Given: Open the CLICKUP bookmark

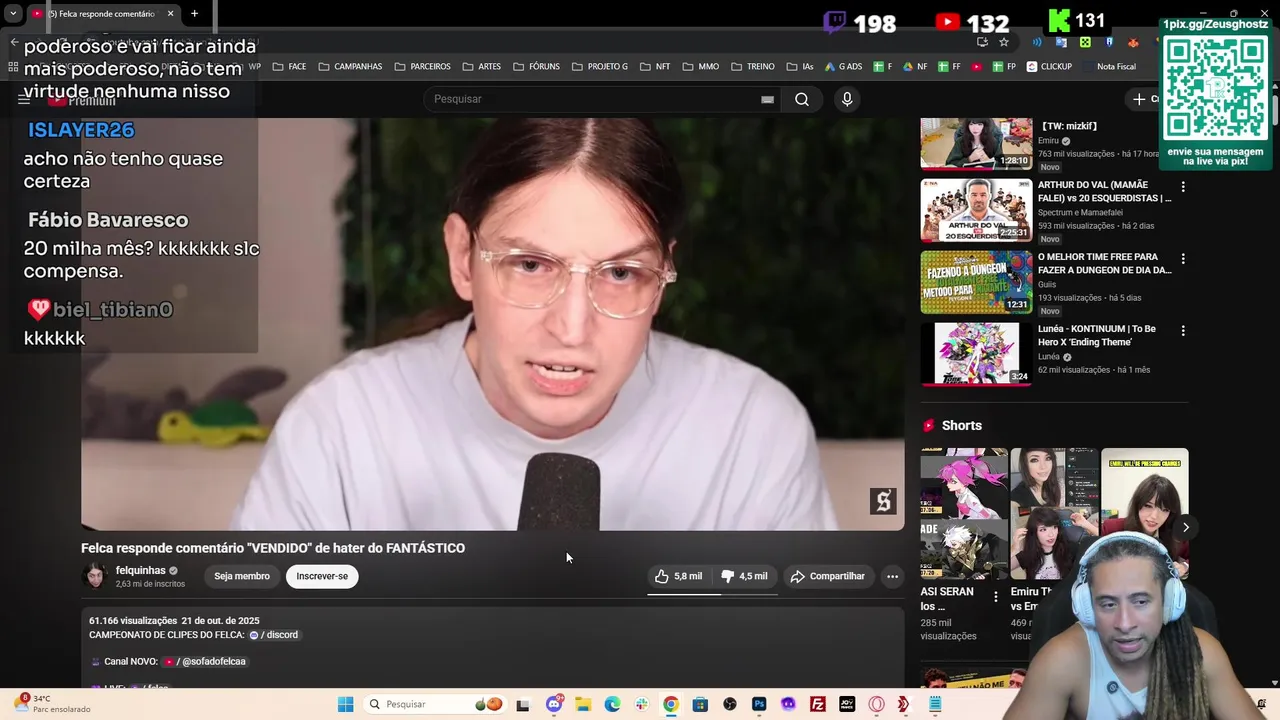Looking at the screenshot, I should (1049, 67).
